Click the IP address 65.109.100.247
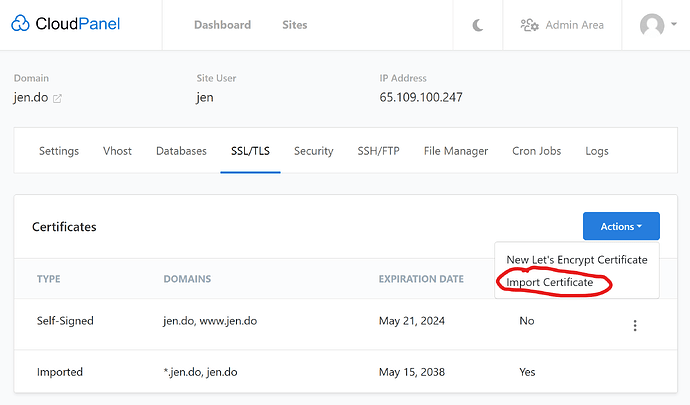Viewport: 690px width, 405px height. pyautogui.click(x=421, y=97)
